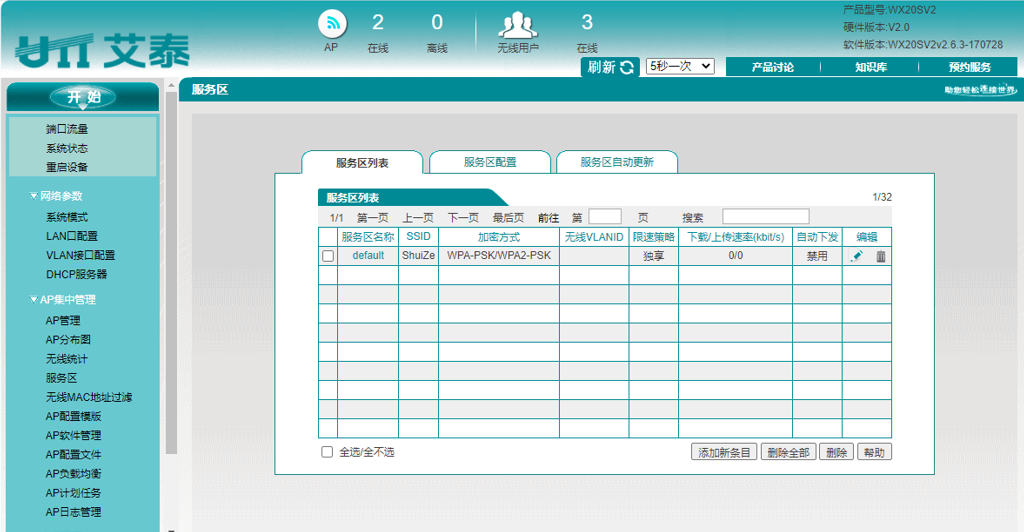Switch to the 服务区自动更新 tab
Screen dimensions: 1024x532
click(617, 162)
